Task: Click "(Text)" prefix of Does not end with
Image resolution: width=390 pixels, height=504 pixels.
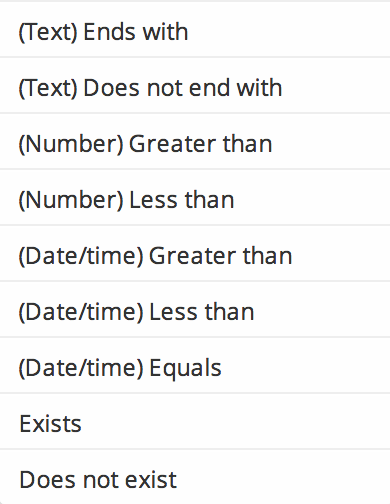Action: point(48,89)
